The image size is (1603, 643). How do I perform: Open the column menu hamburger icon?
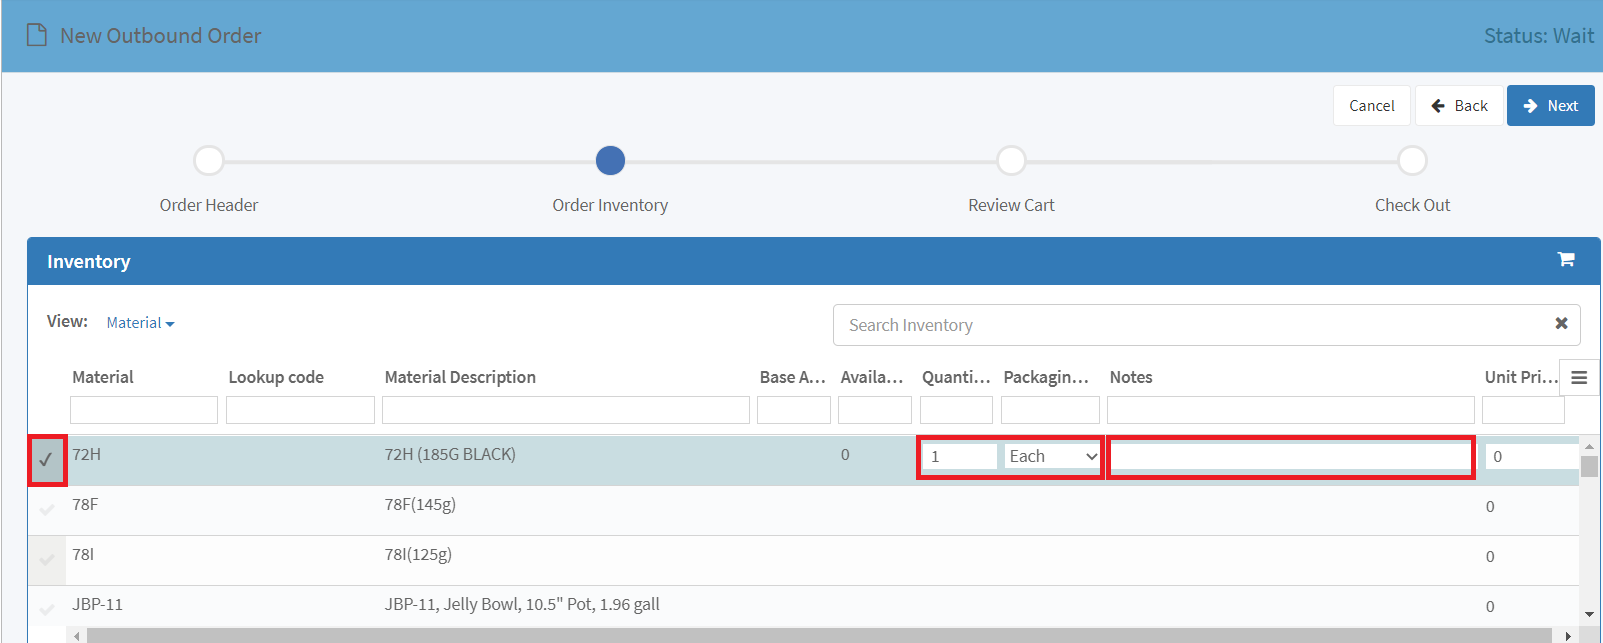[x=1579, y=377]
